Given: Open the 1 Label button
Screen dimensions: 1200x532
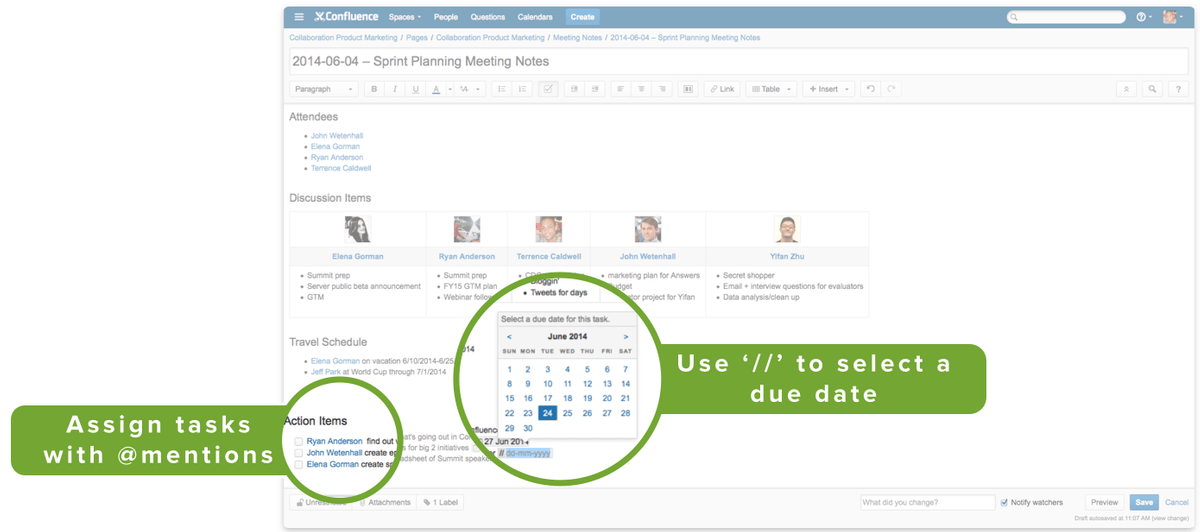Looking at the screenshot, I should pos(441,502).
